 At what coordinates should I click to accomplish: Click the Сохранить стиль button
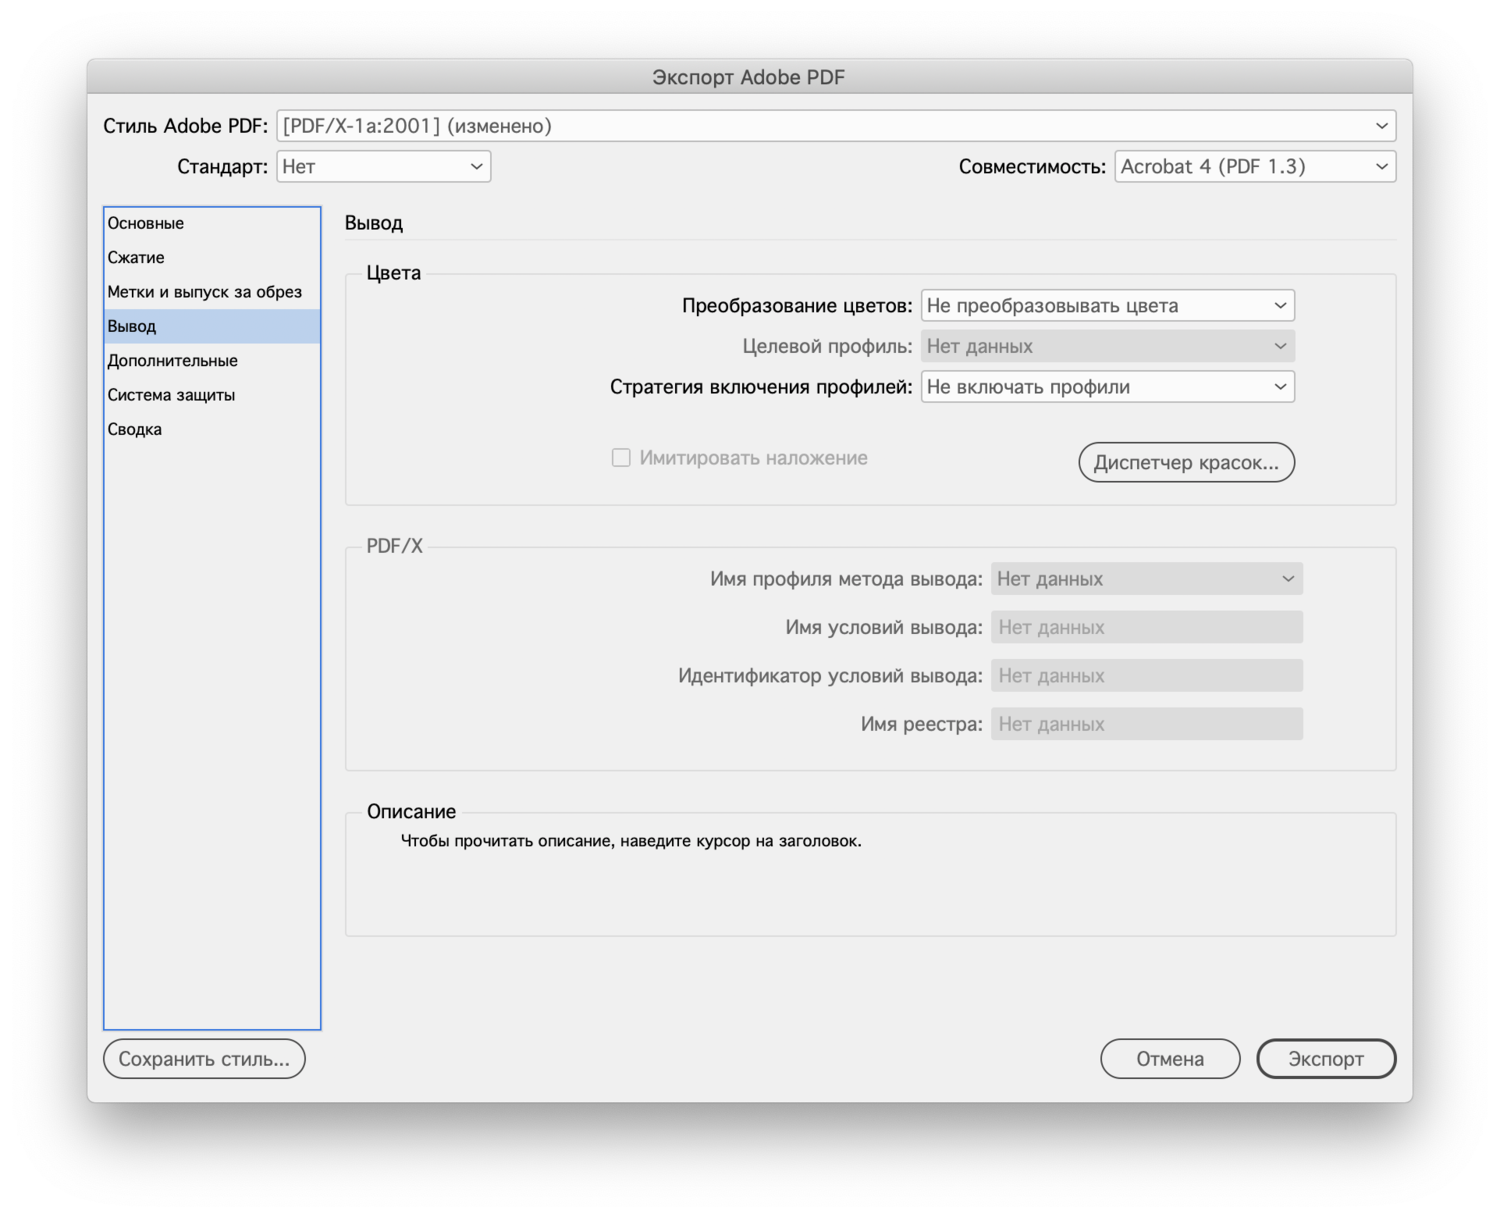204,1059
